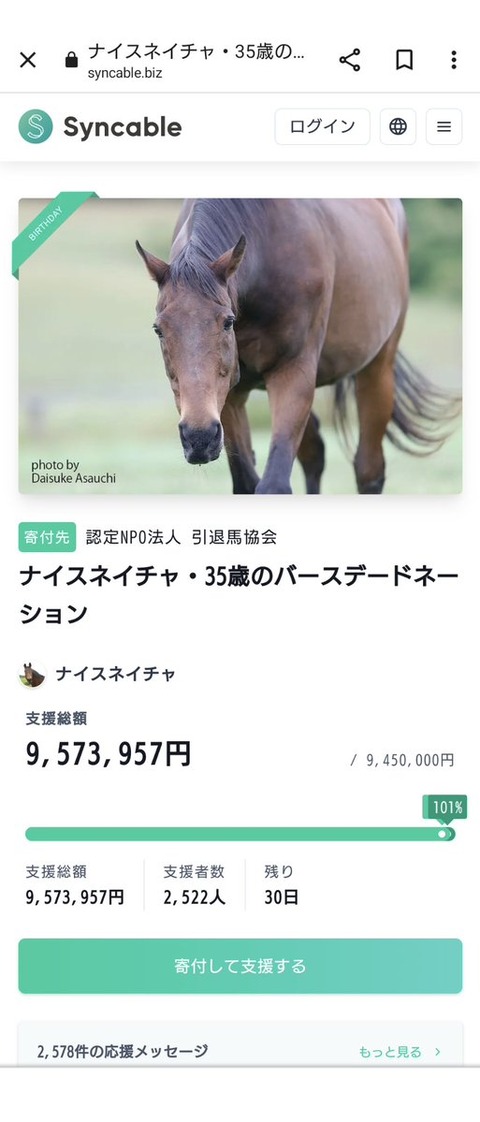Open the hamburger navigation menu
The image size is (480, 1122).
444,127
